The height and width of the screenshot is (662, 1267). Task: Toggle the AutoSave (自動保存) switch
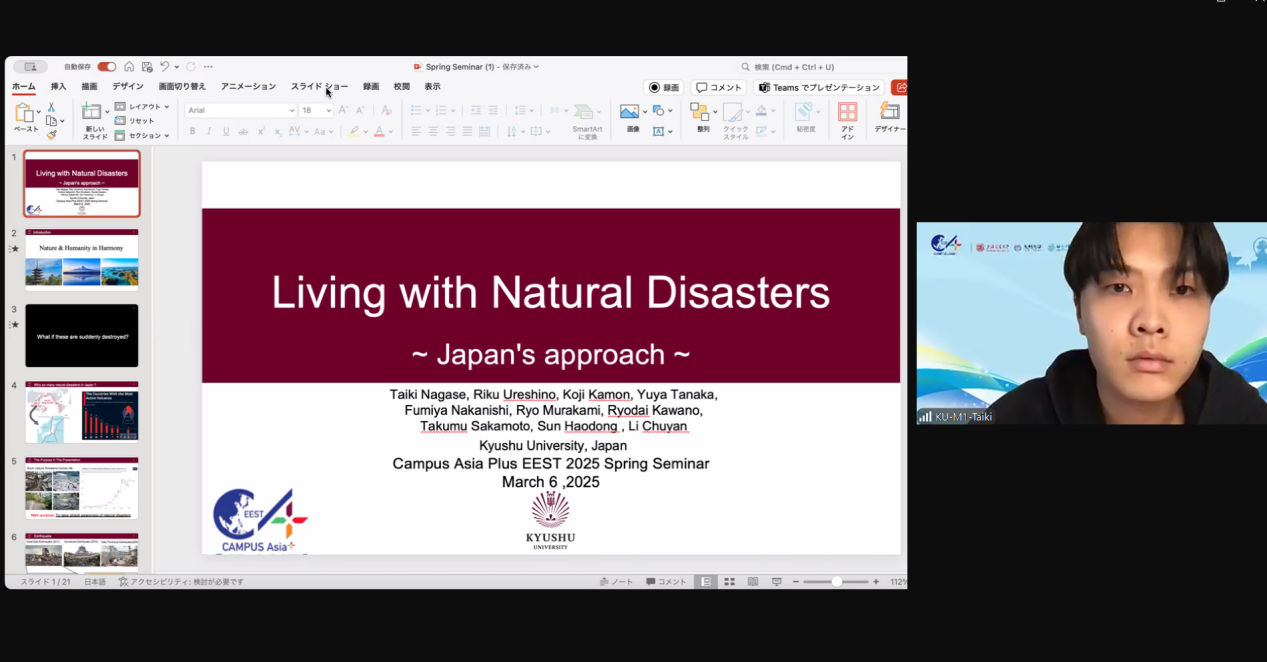[106, 67]
